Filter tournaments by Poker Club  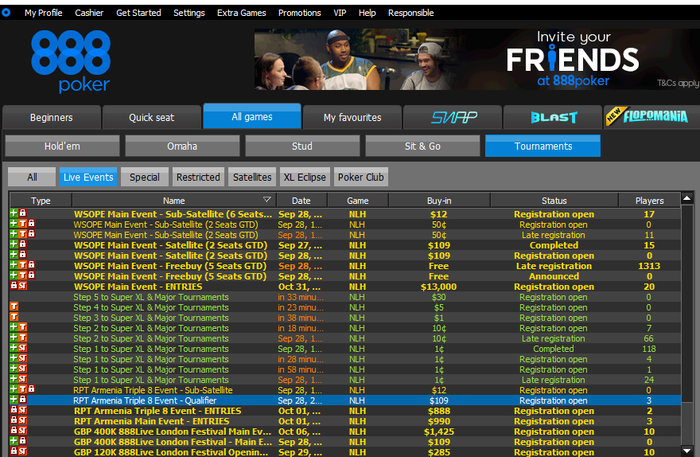361,177
